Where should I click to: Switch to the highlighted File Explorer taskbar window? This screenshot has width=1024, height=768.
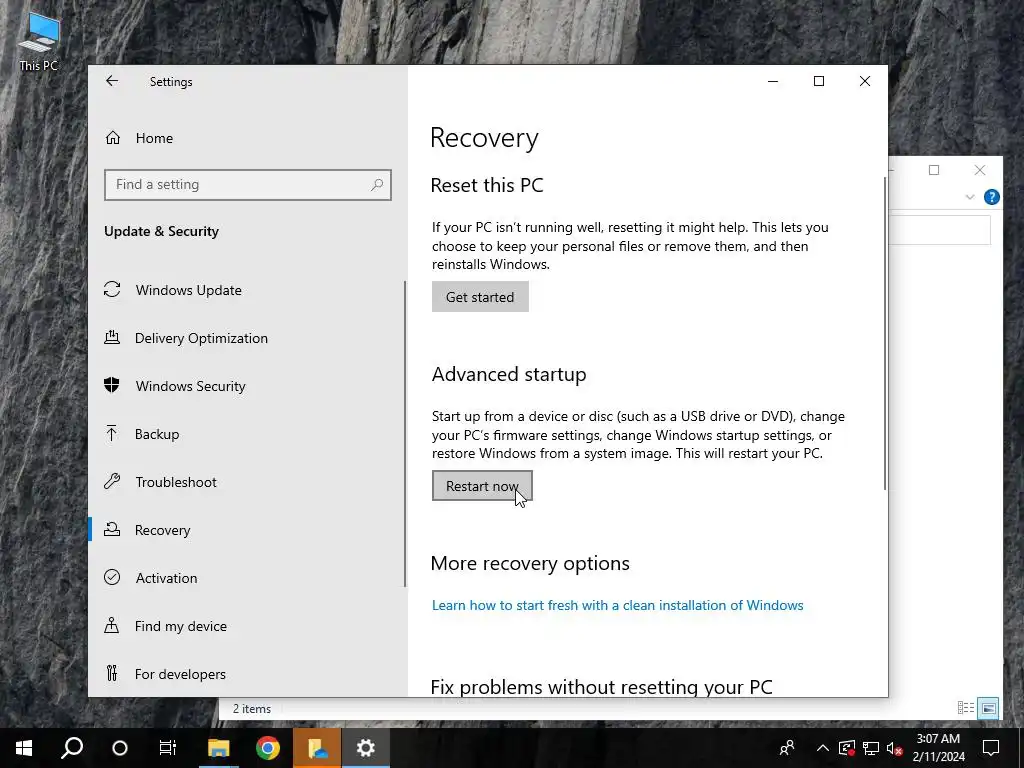point(317,748)
